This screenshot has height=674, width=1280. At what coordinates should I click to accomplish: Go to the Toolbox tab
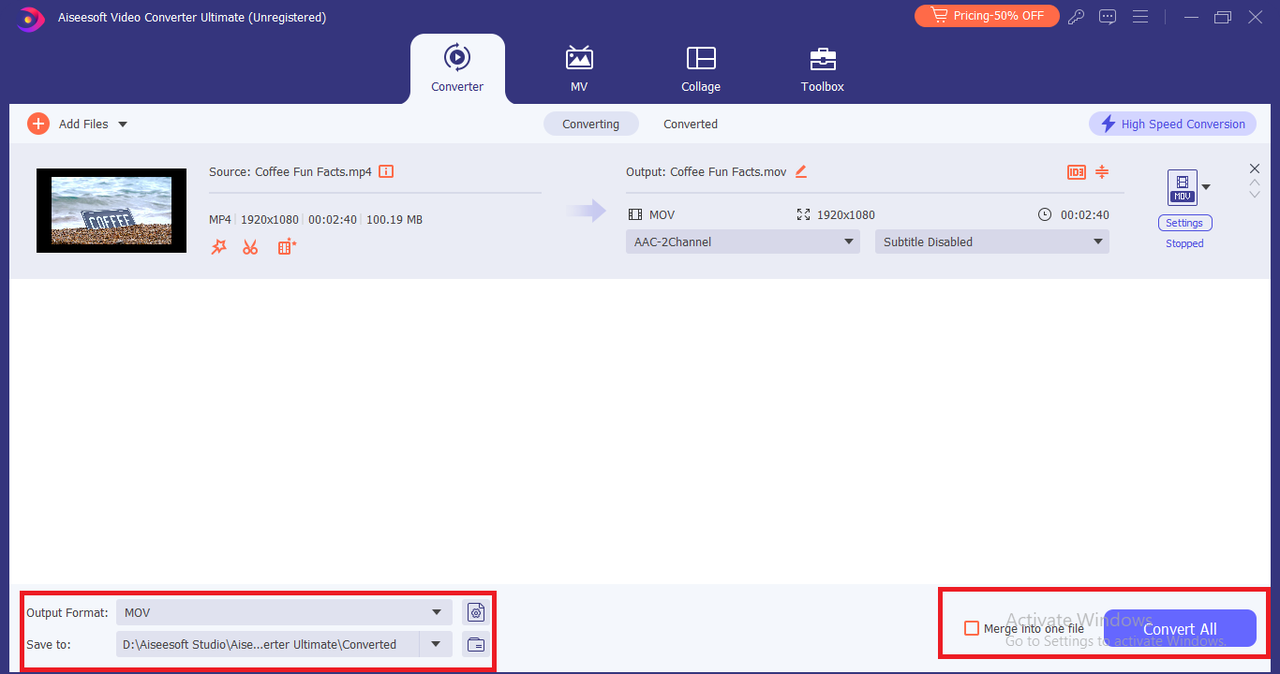(x=822, y=68)
